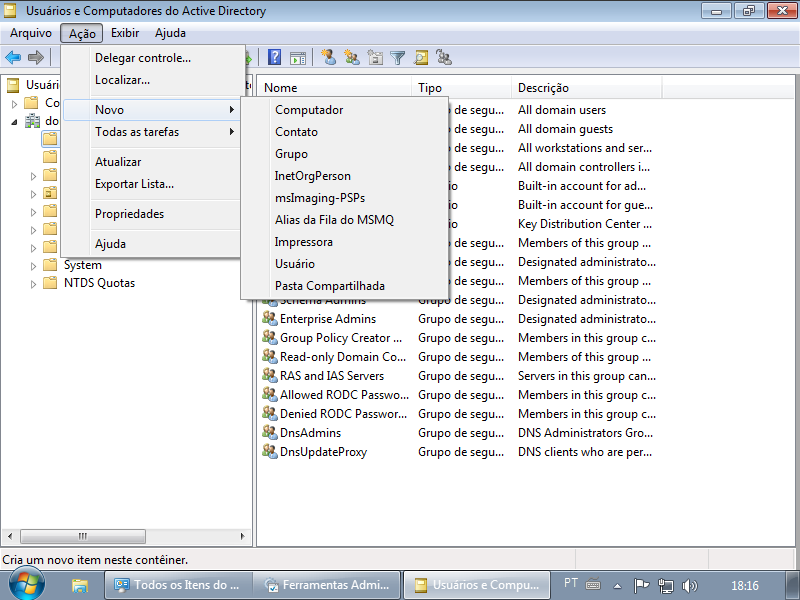This screenshot has width=800, height=600.
Task: Select Delegar controle... from the menu
Action: [151, 58]
